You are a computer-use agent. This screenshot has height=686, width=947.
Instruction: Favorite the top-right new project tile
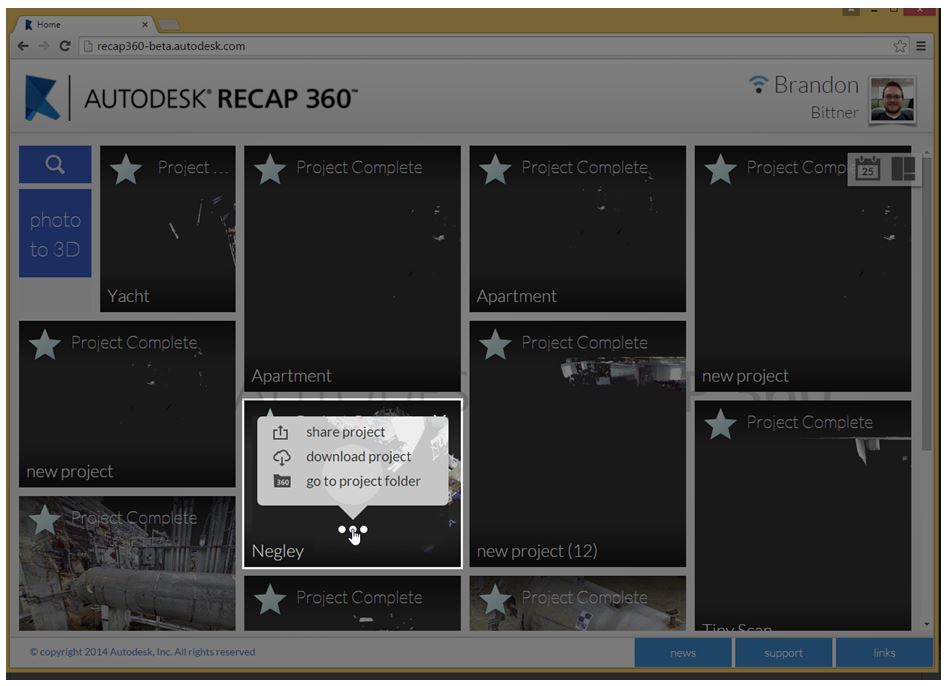click(x=721, y=169)
